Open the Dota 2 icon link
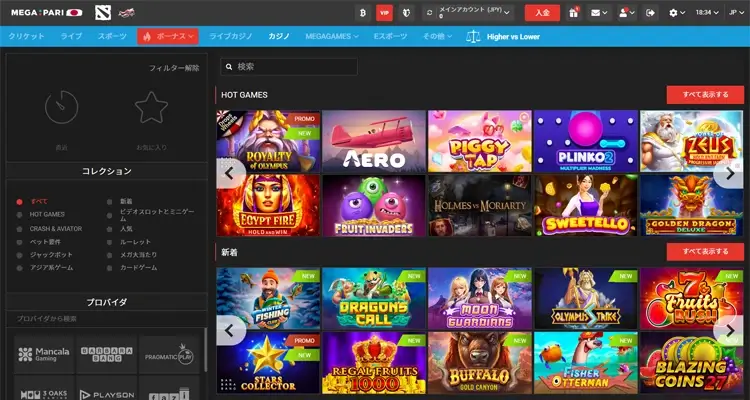Screen dimensions: 750x400 103,13
